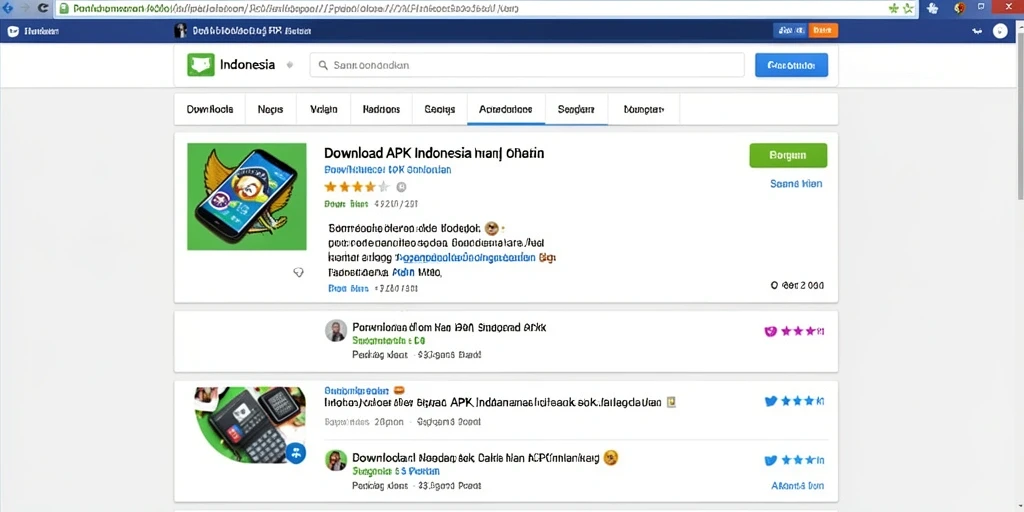Screen dimensions: 1024x512
Task: Click the Twitter bird on APK Indanamad row
Action: pyautogui.click(x=771, y=401)
